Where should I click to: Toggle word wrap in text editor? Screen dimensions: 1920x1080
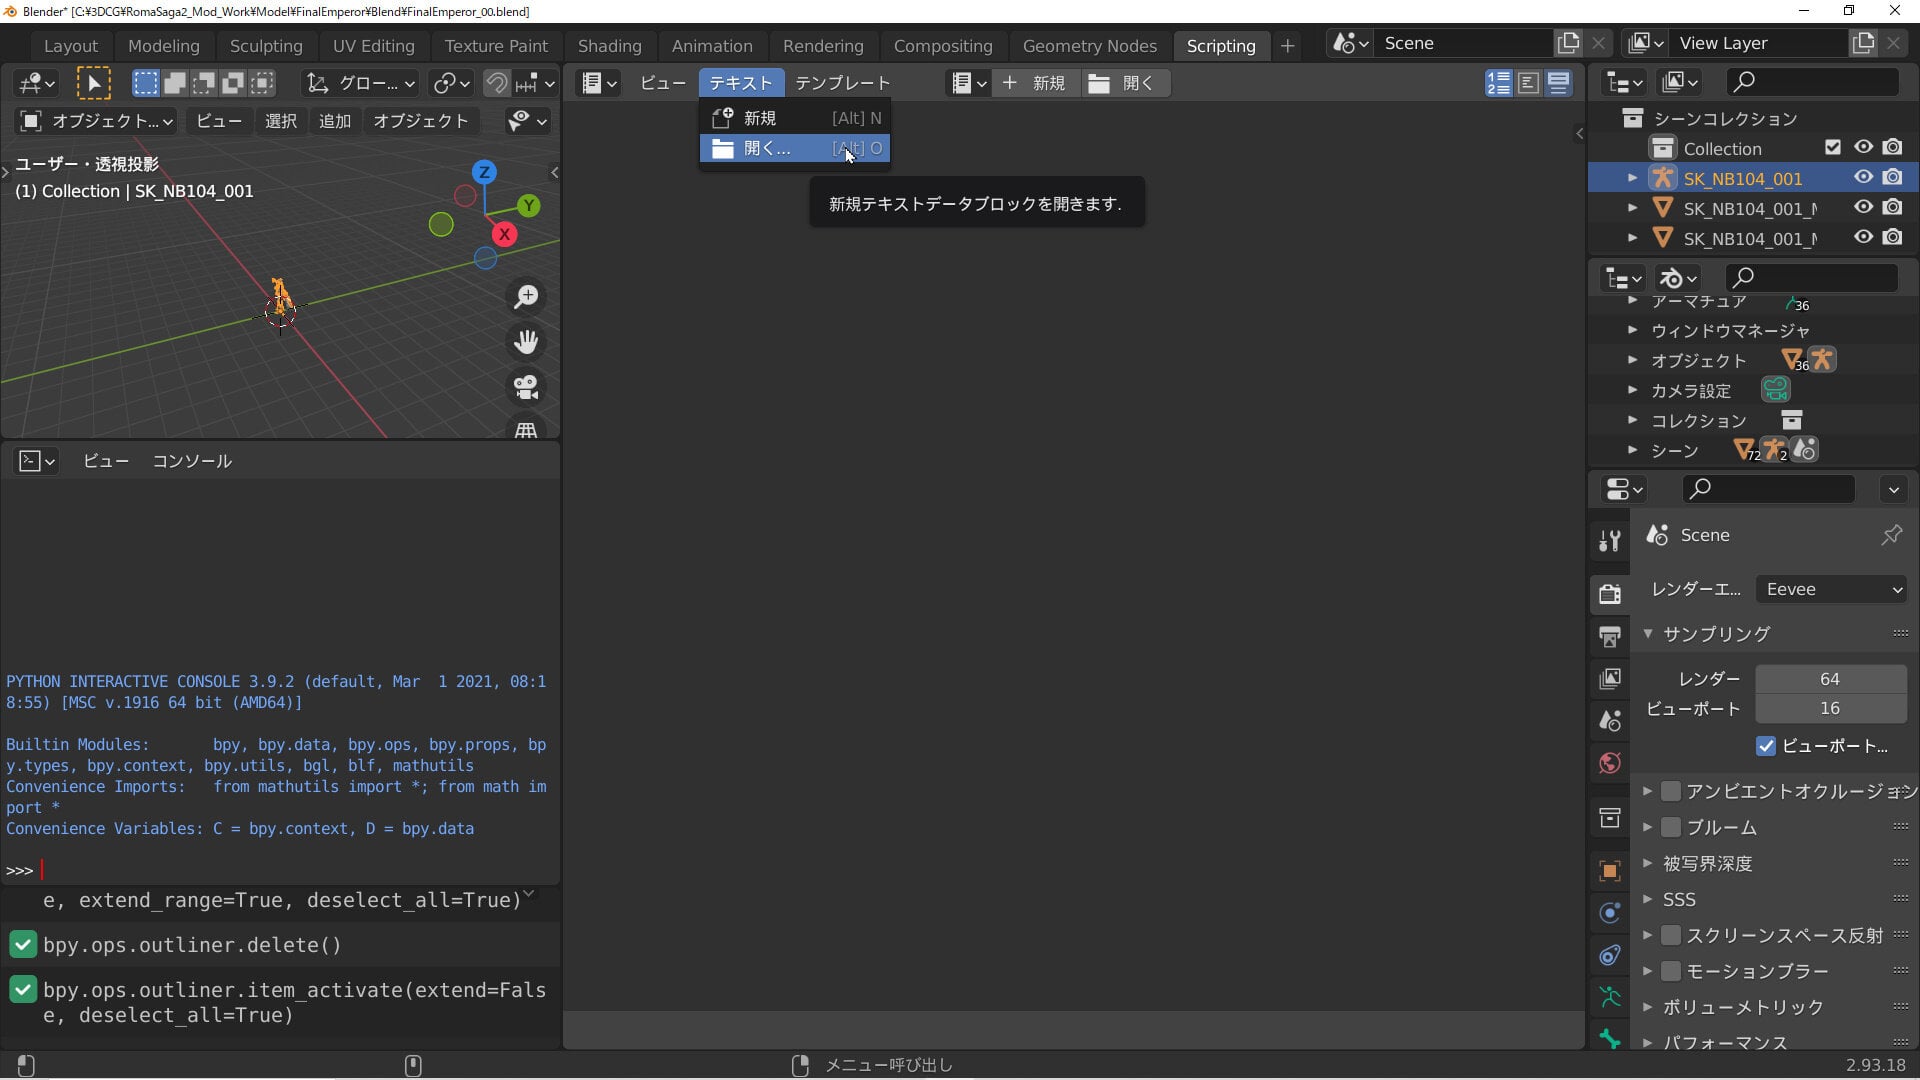click(x=1528, y=83)
